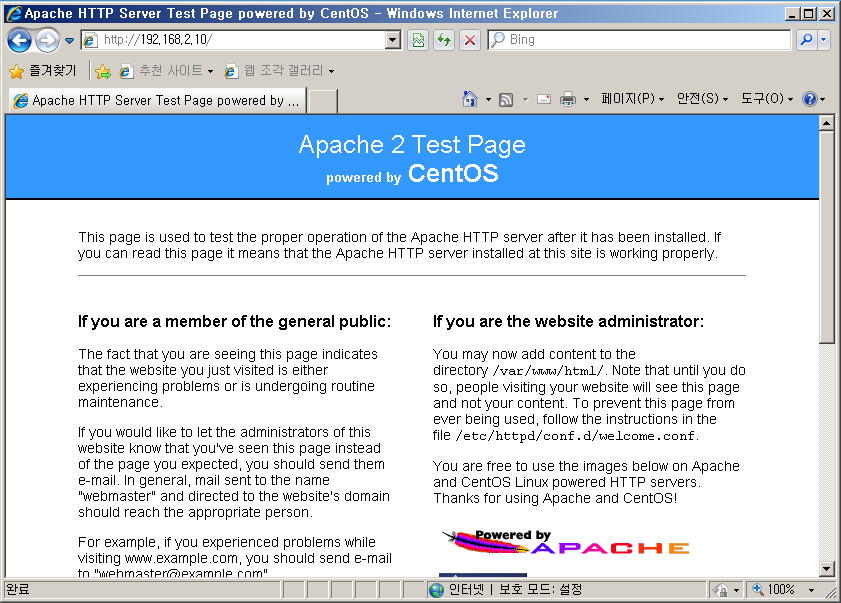Open Favorites (즐겨찾기) star button
The image size is (841, 603).
click(x=43, y=71)
